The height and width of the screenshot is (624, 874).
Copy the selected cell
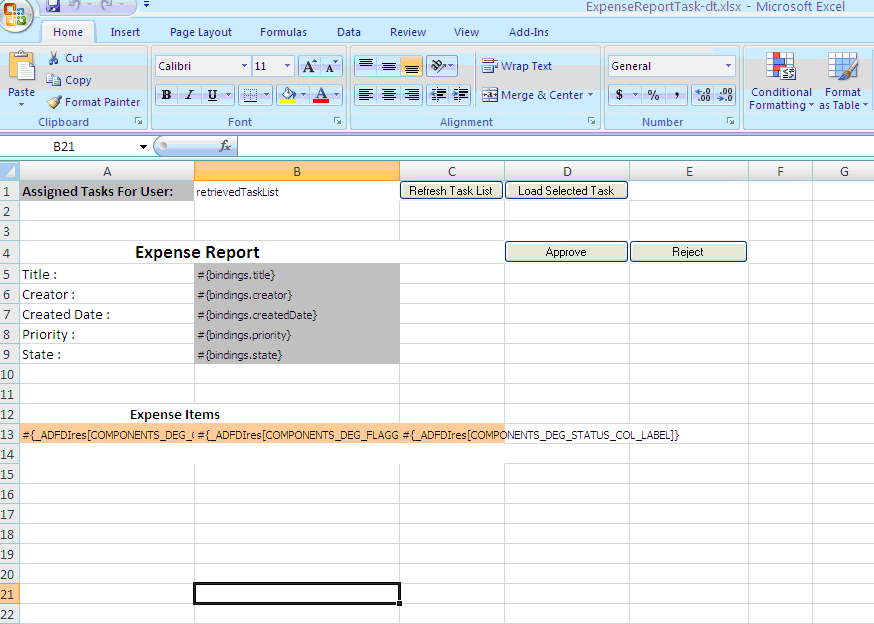pyautogui.click(x=69, y=80)
